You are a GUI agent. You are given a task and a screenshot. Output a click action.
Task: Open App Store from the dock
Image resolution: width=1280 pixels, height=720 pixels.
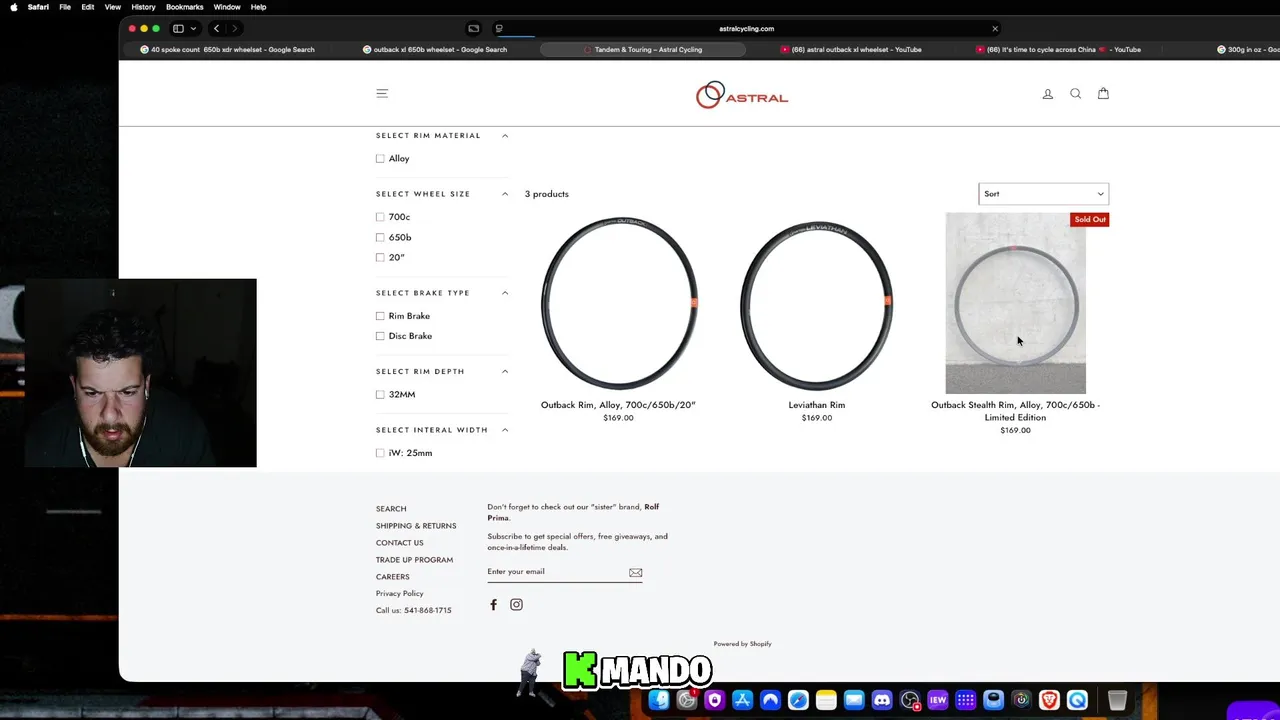click(742, 700)
